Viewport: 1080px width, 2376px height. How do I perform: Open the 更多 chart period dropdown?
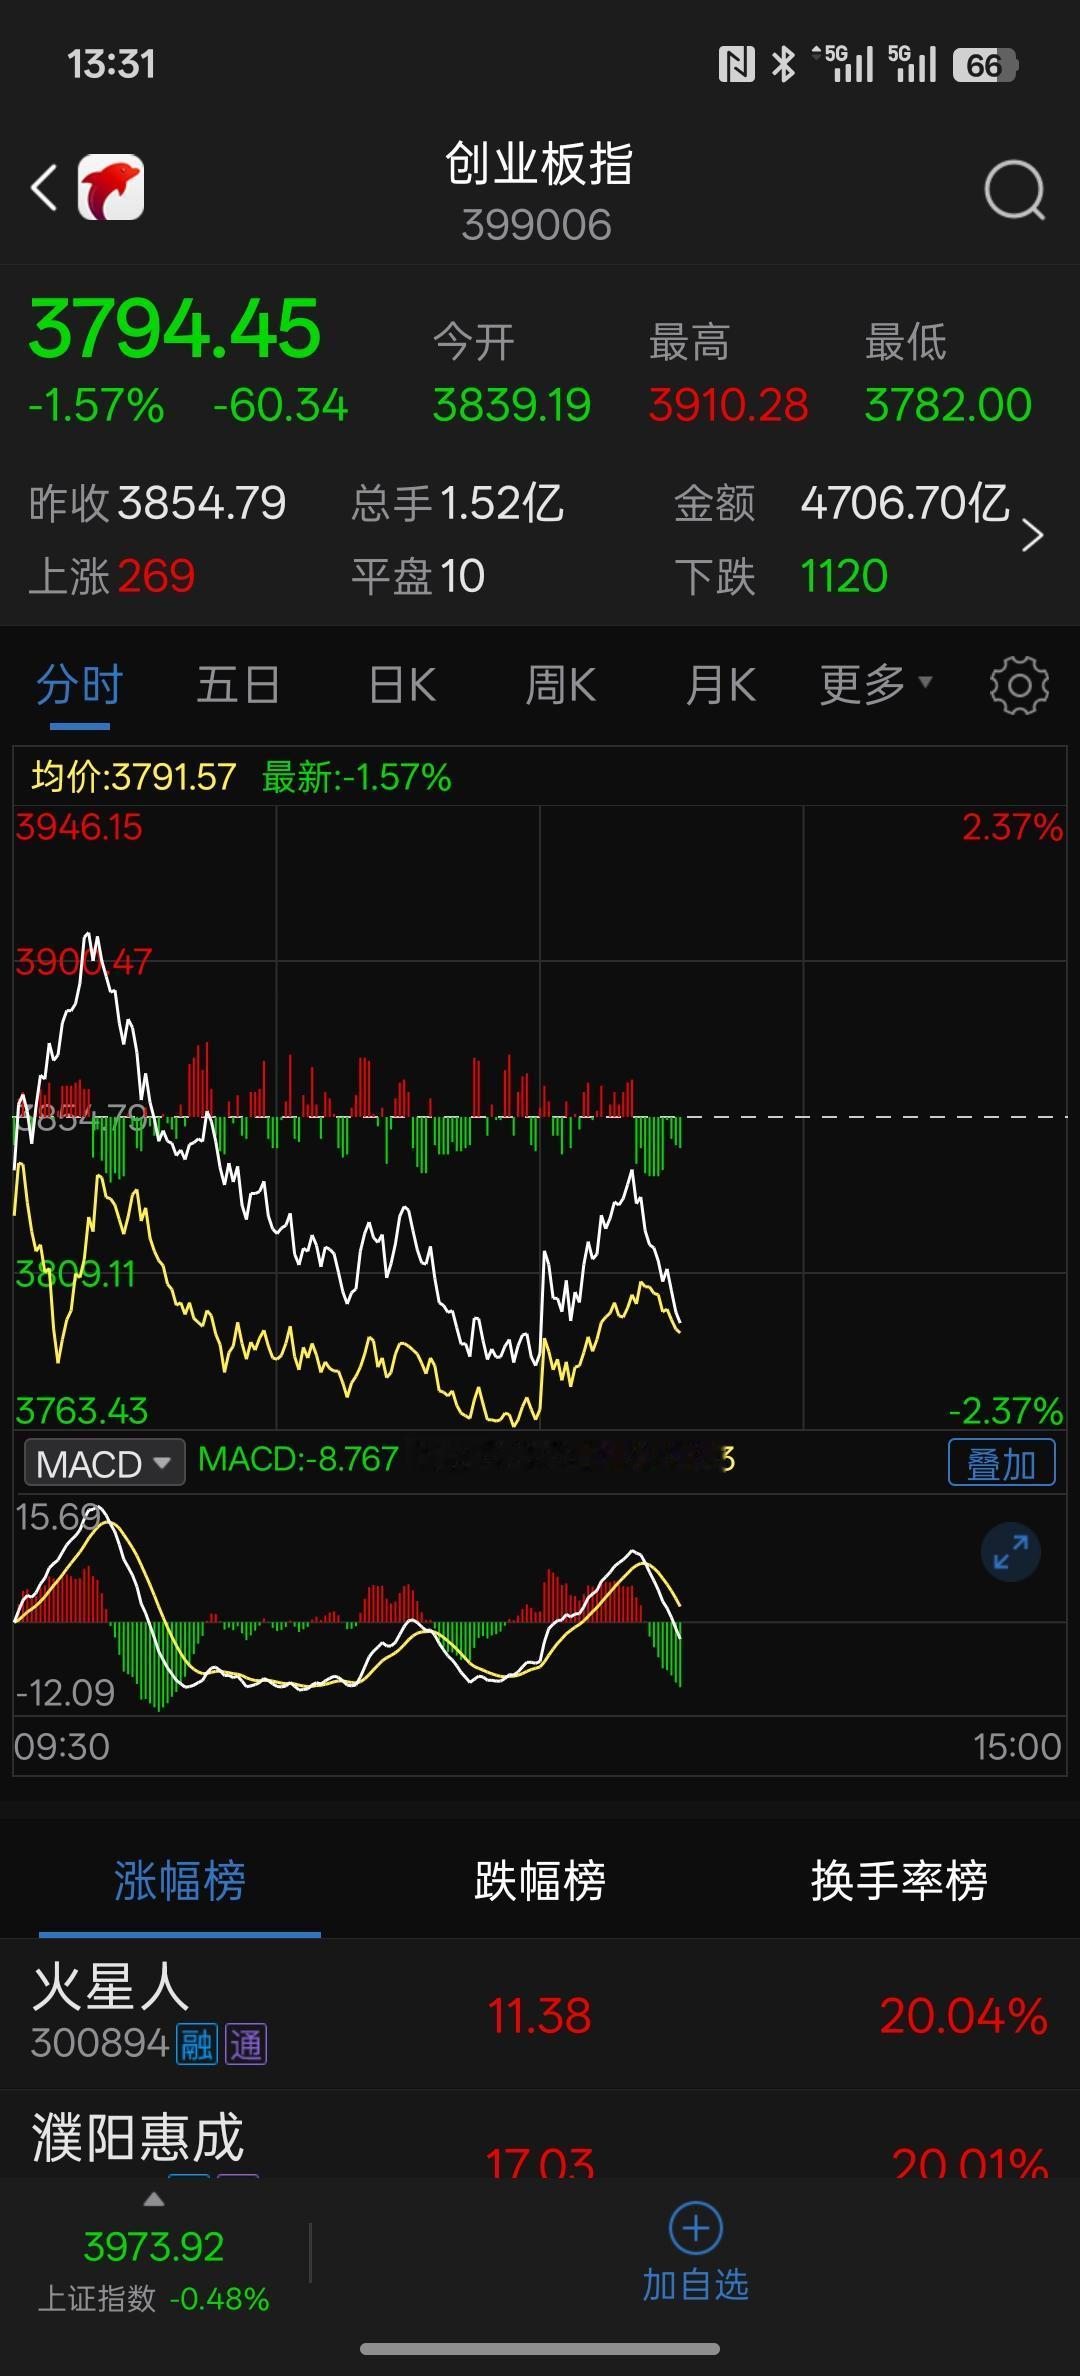(x=875, y=686)
